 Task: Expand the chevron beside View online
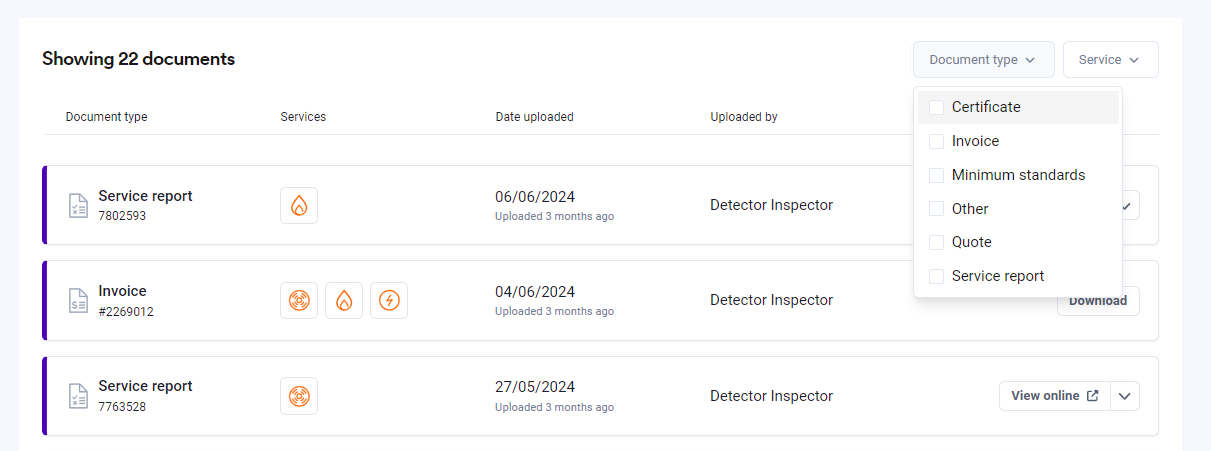pyautogui.click(x=1125, y=396)
